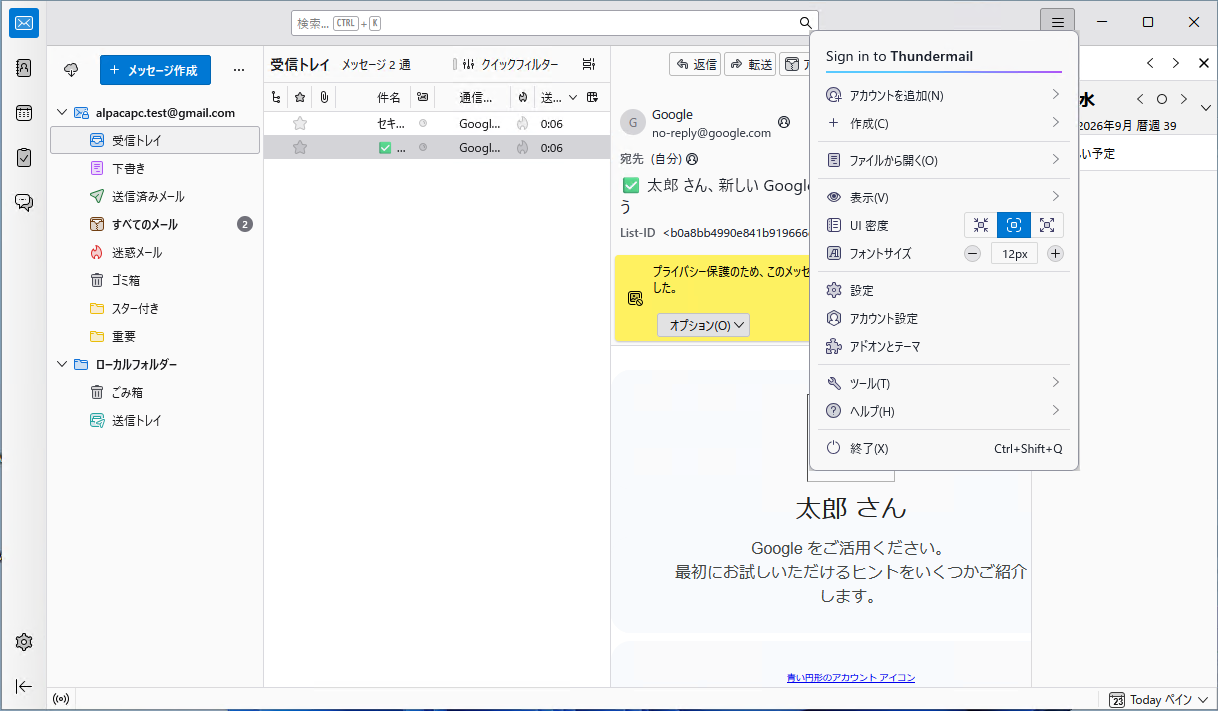Sort by star column header
Viewport: 1218px width, 711px height.
[299, 97]
